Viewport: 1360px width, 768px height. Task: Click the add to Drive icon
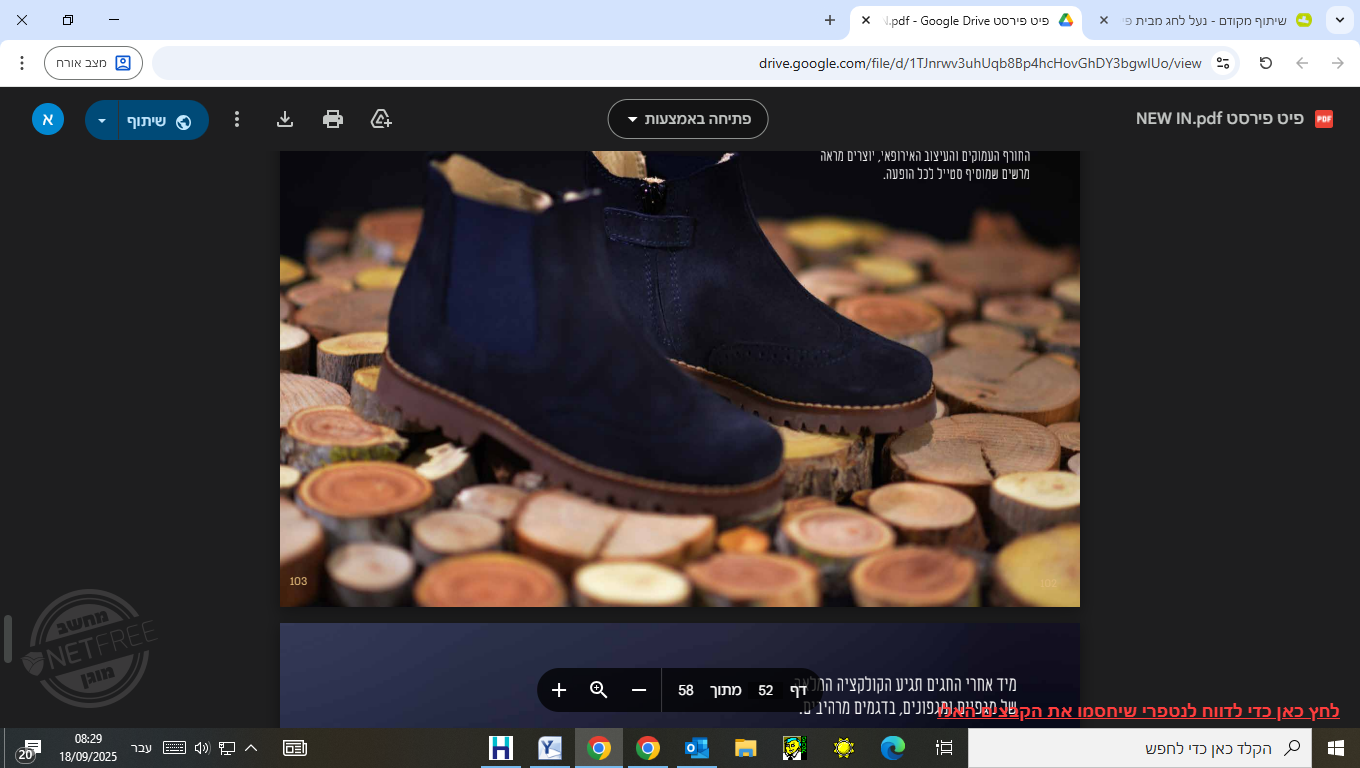[x=381, y=120]
